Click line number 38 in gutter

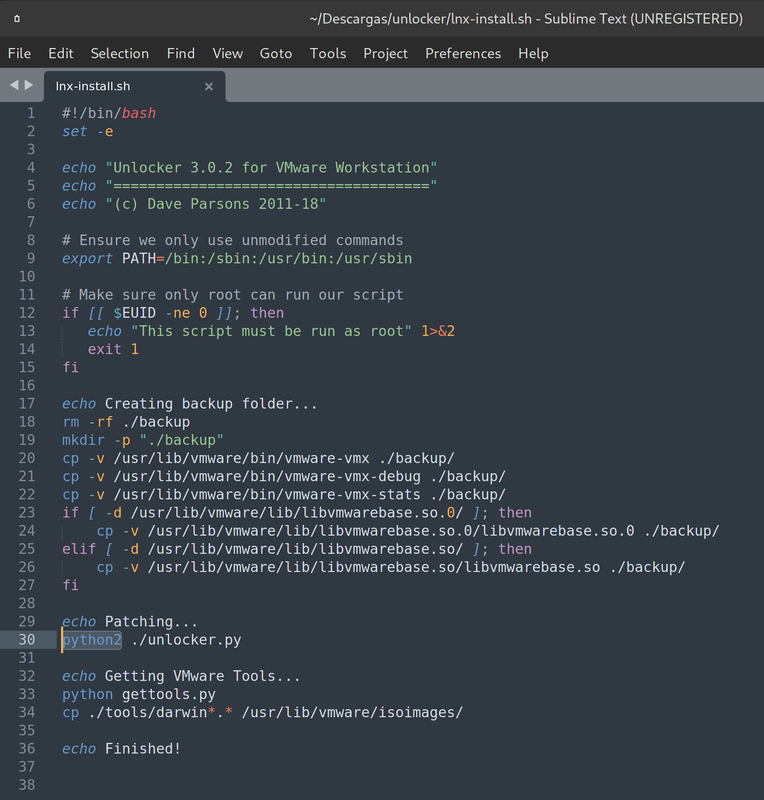coord(27,785)
